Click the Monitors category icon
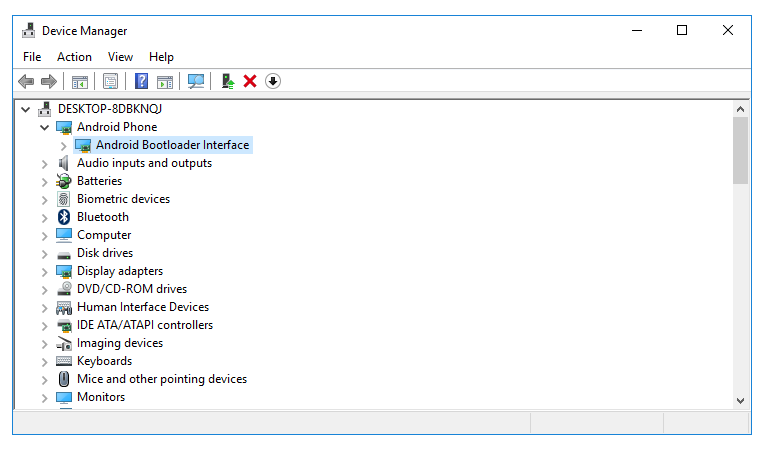Viewport: 765px width, 449px height. coord(64,397)
